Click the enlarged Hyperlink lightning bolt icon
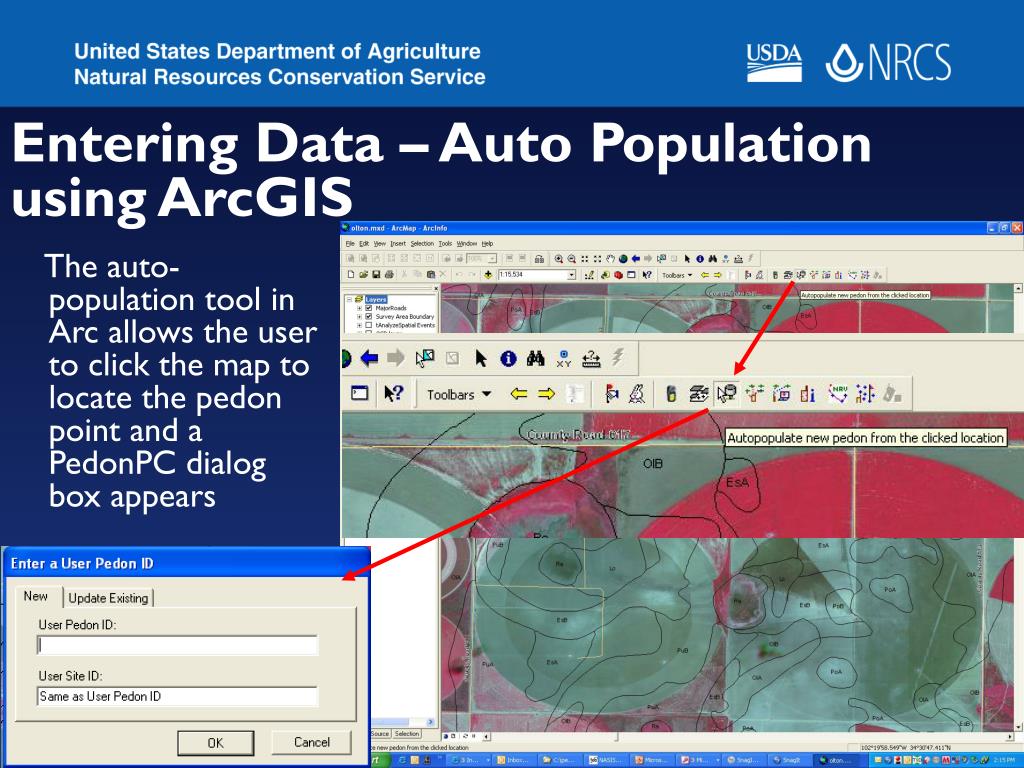The height and width of the screenshot is (768, 1024). [617, 357]
